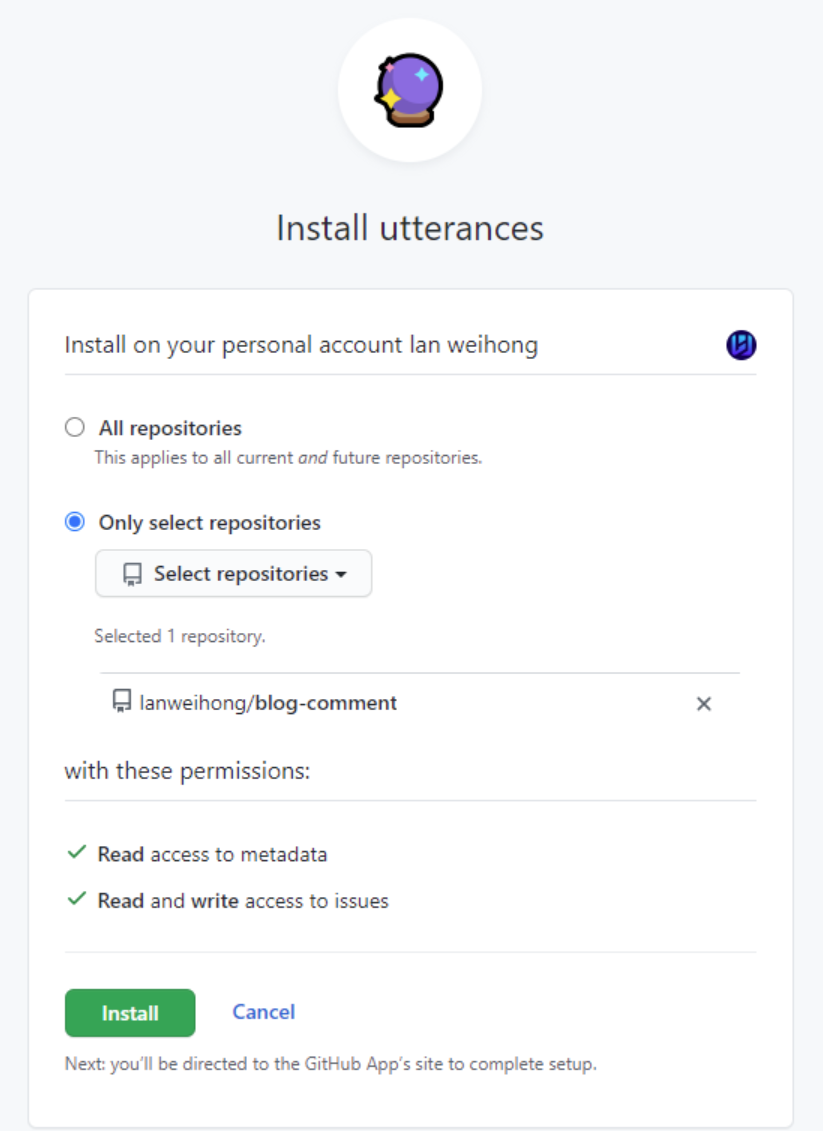Select the All repositories radio button

tap(75, 427)
